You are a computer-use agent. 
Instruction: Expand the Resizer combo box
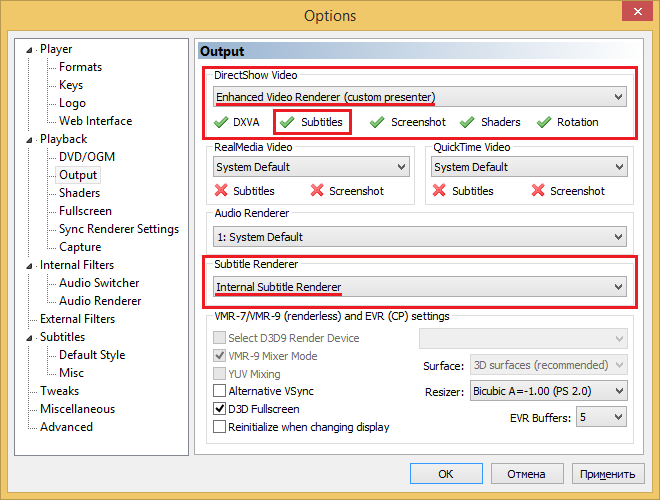tap(548, 390)
